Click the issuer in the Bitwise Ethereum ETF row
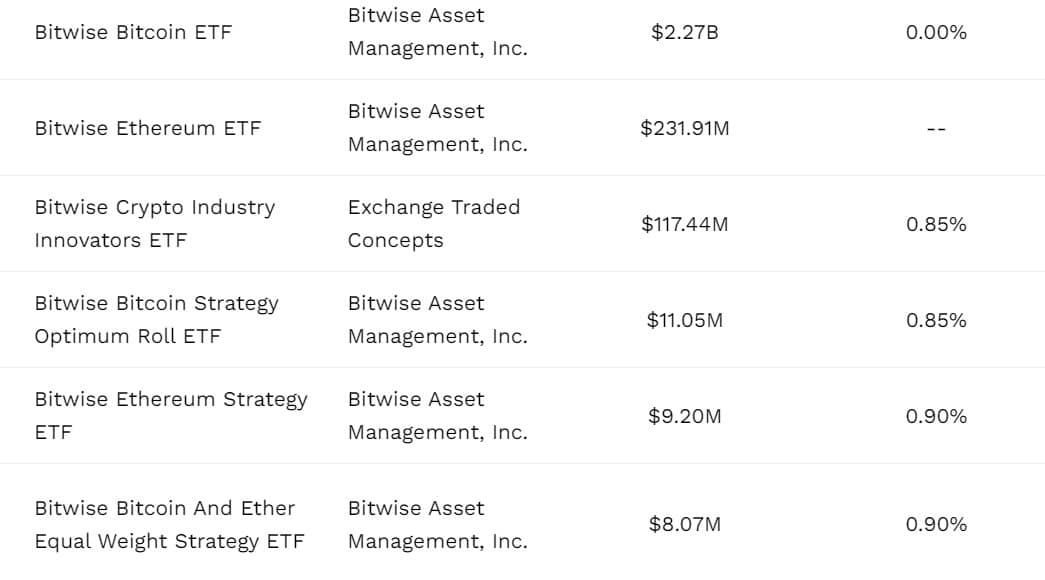The height and width of the screenshot is (580, 1045). pos(437,128)
